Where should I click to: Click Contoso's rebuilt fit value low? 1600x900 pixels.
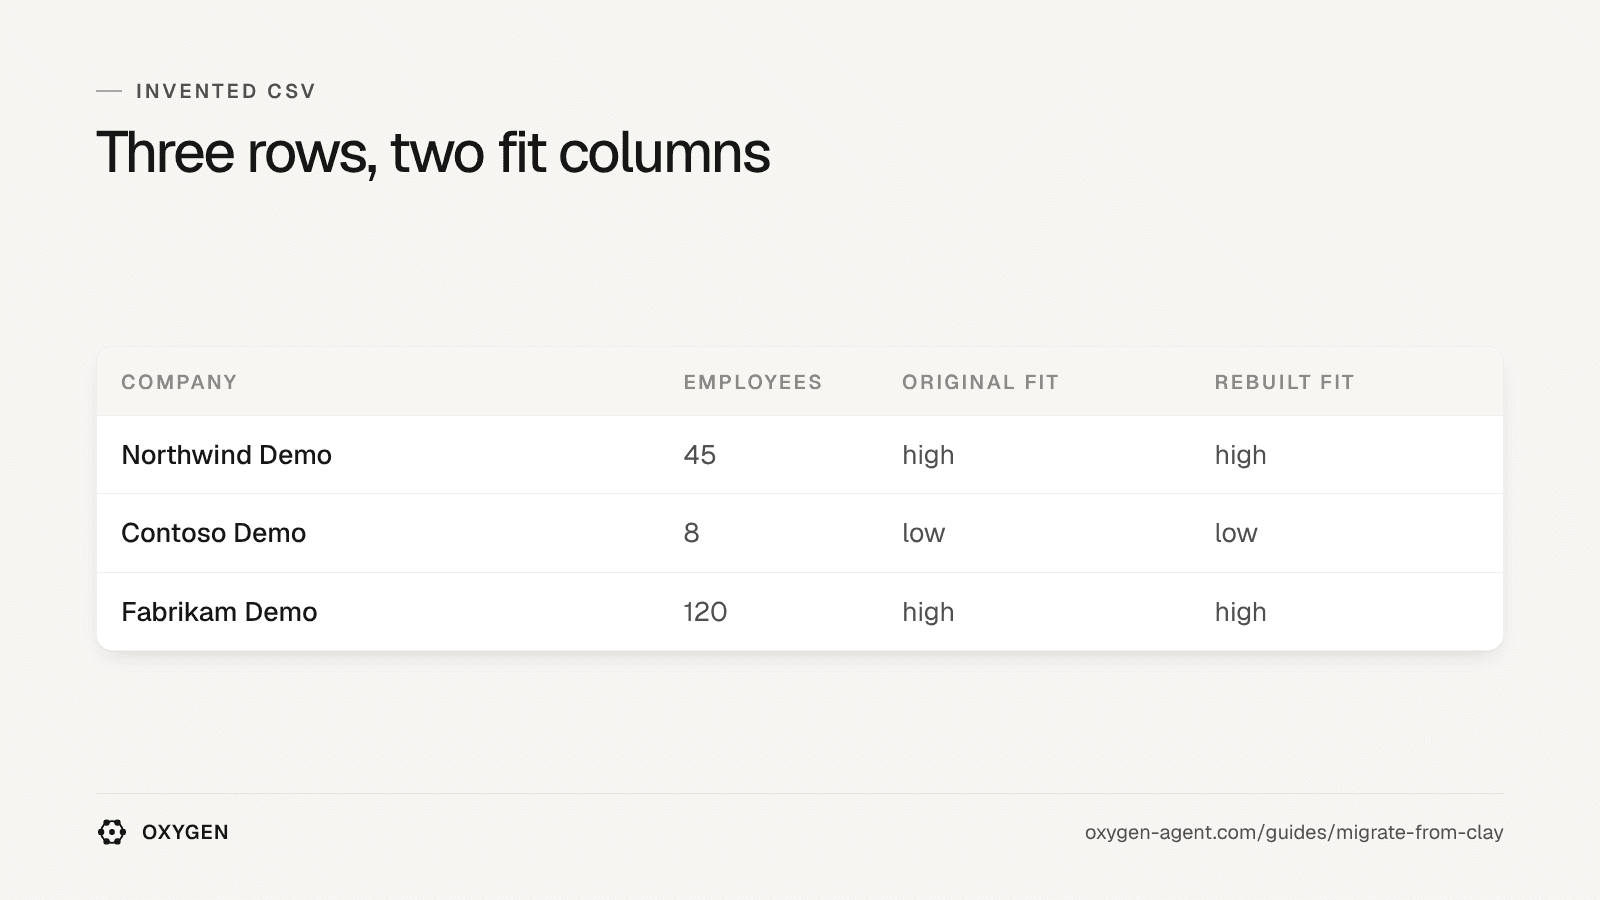1236,533
